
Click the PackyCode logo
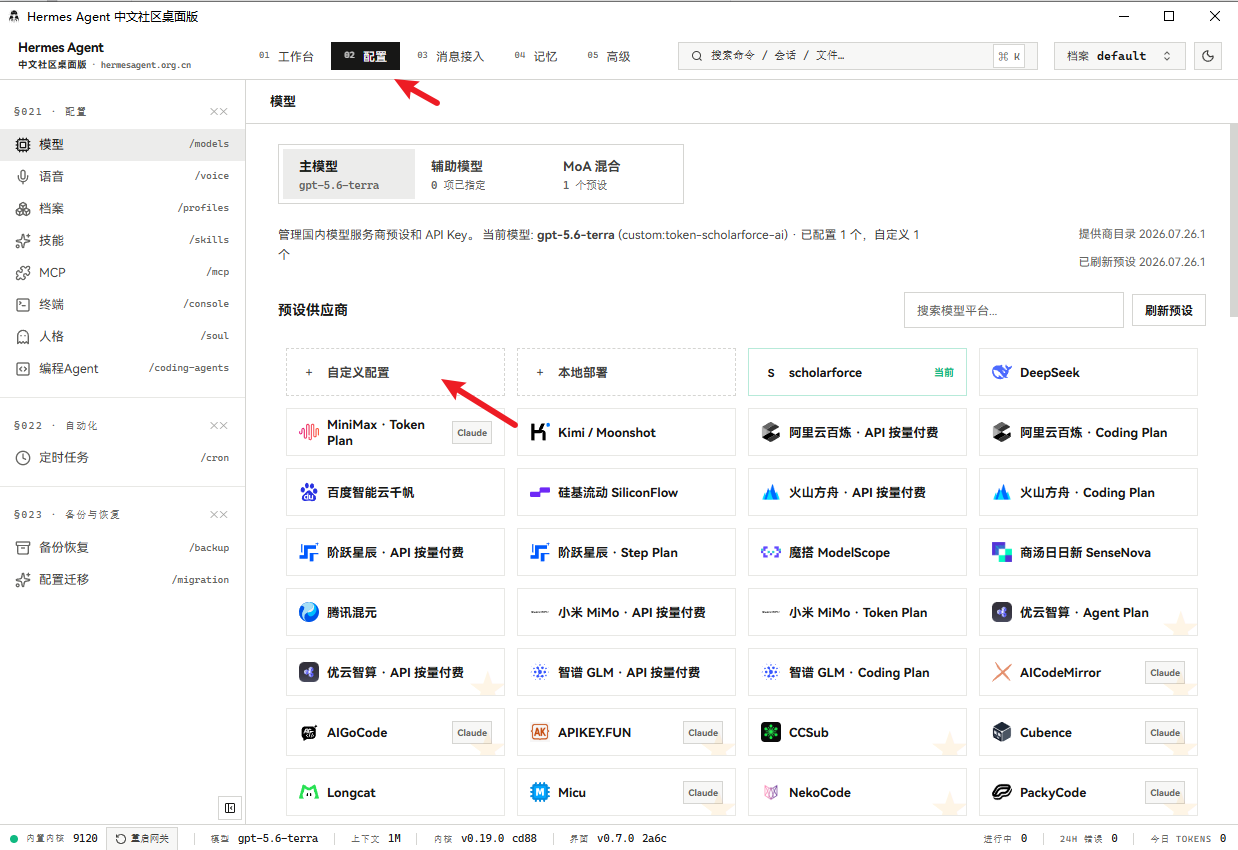pos(1002,792)
